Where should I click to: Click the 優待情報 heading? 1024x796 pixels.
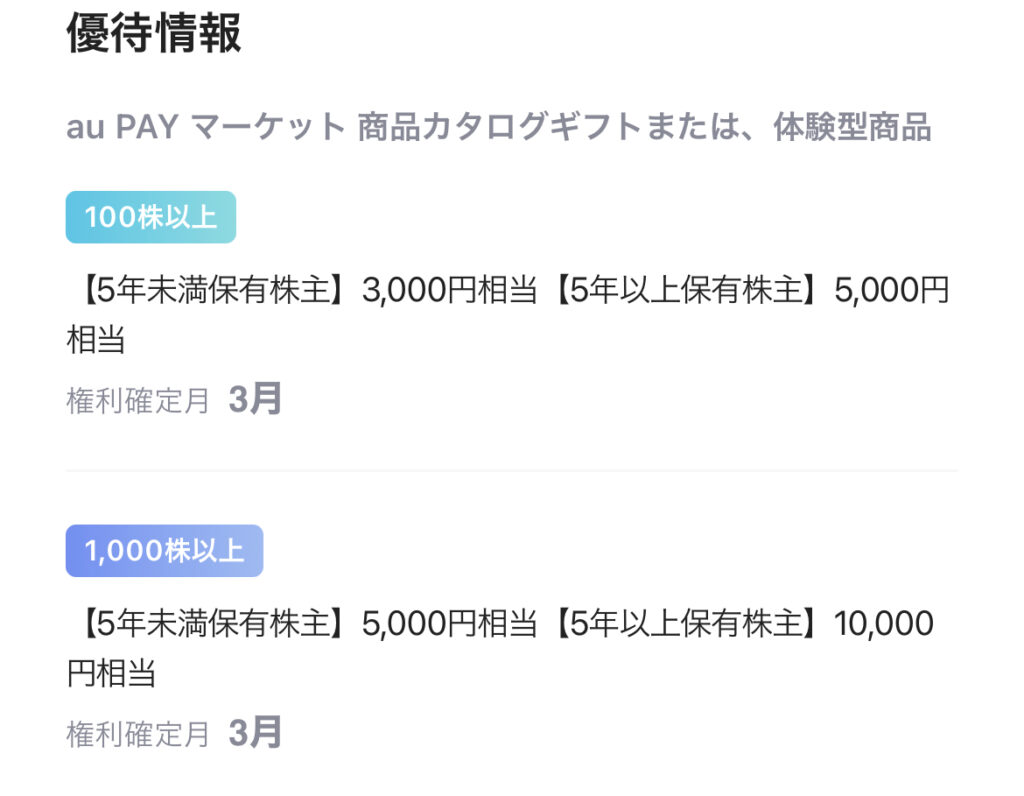click(x=154, y=33)
